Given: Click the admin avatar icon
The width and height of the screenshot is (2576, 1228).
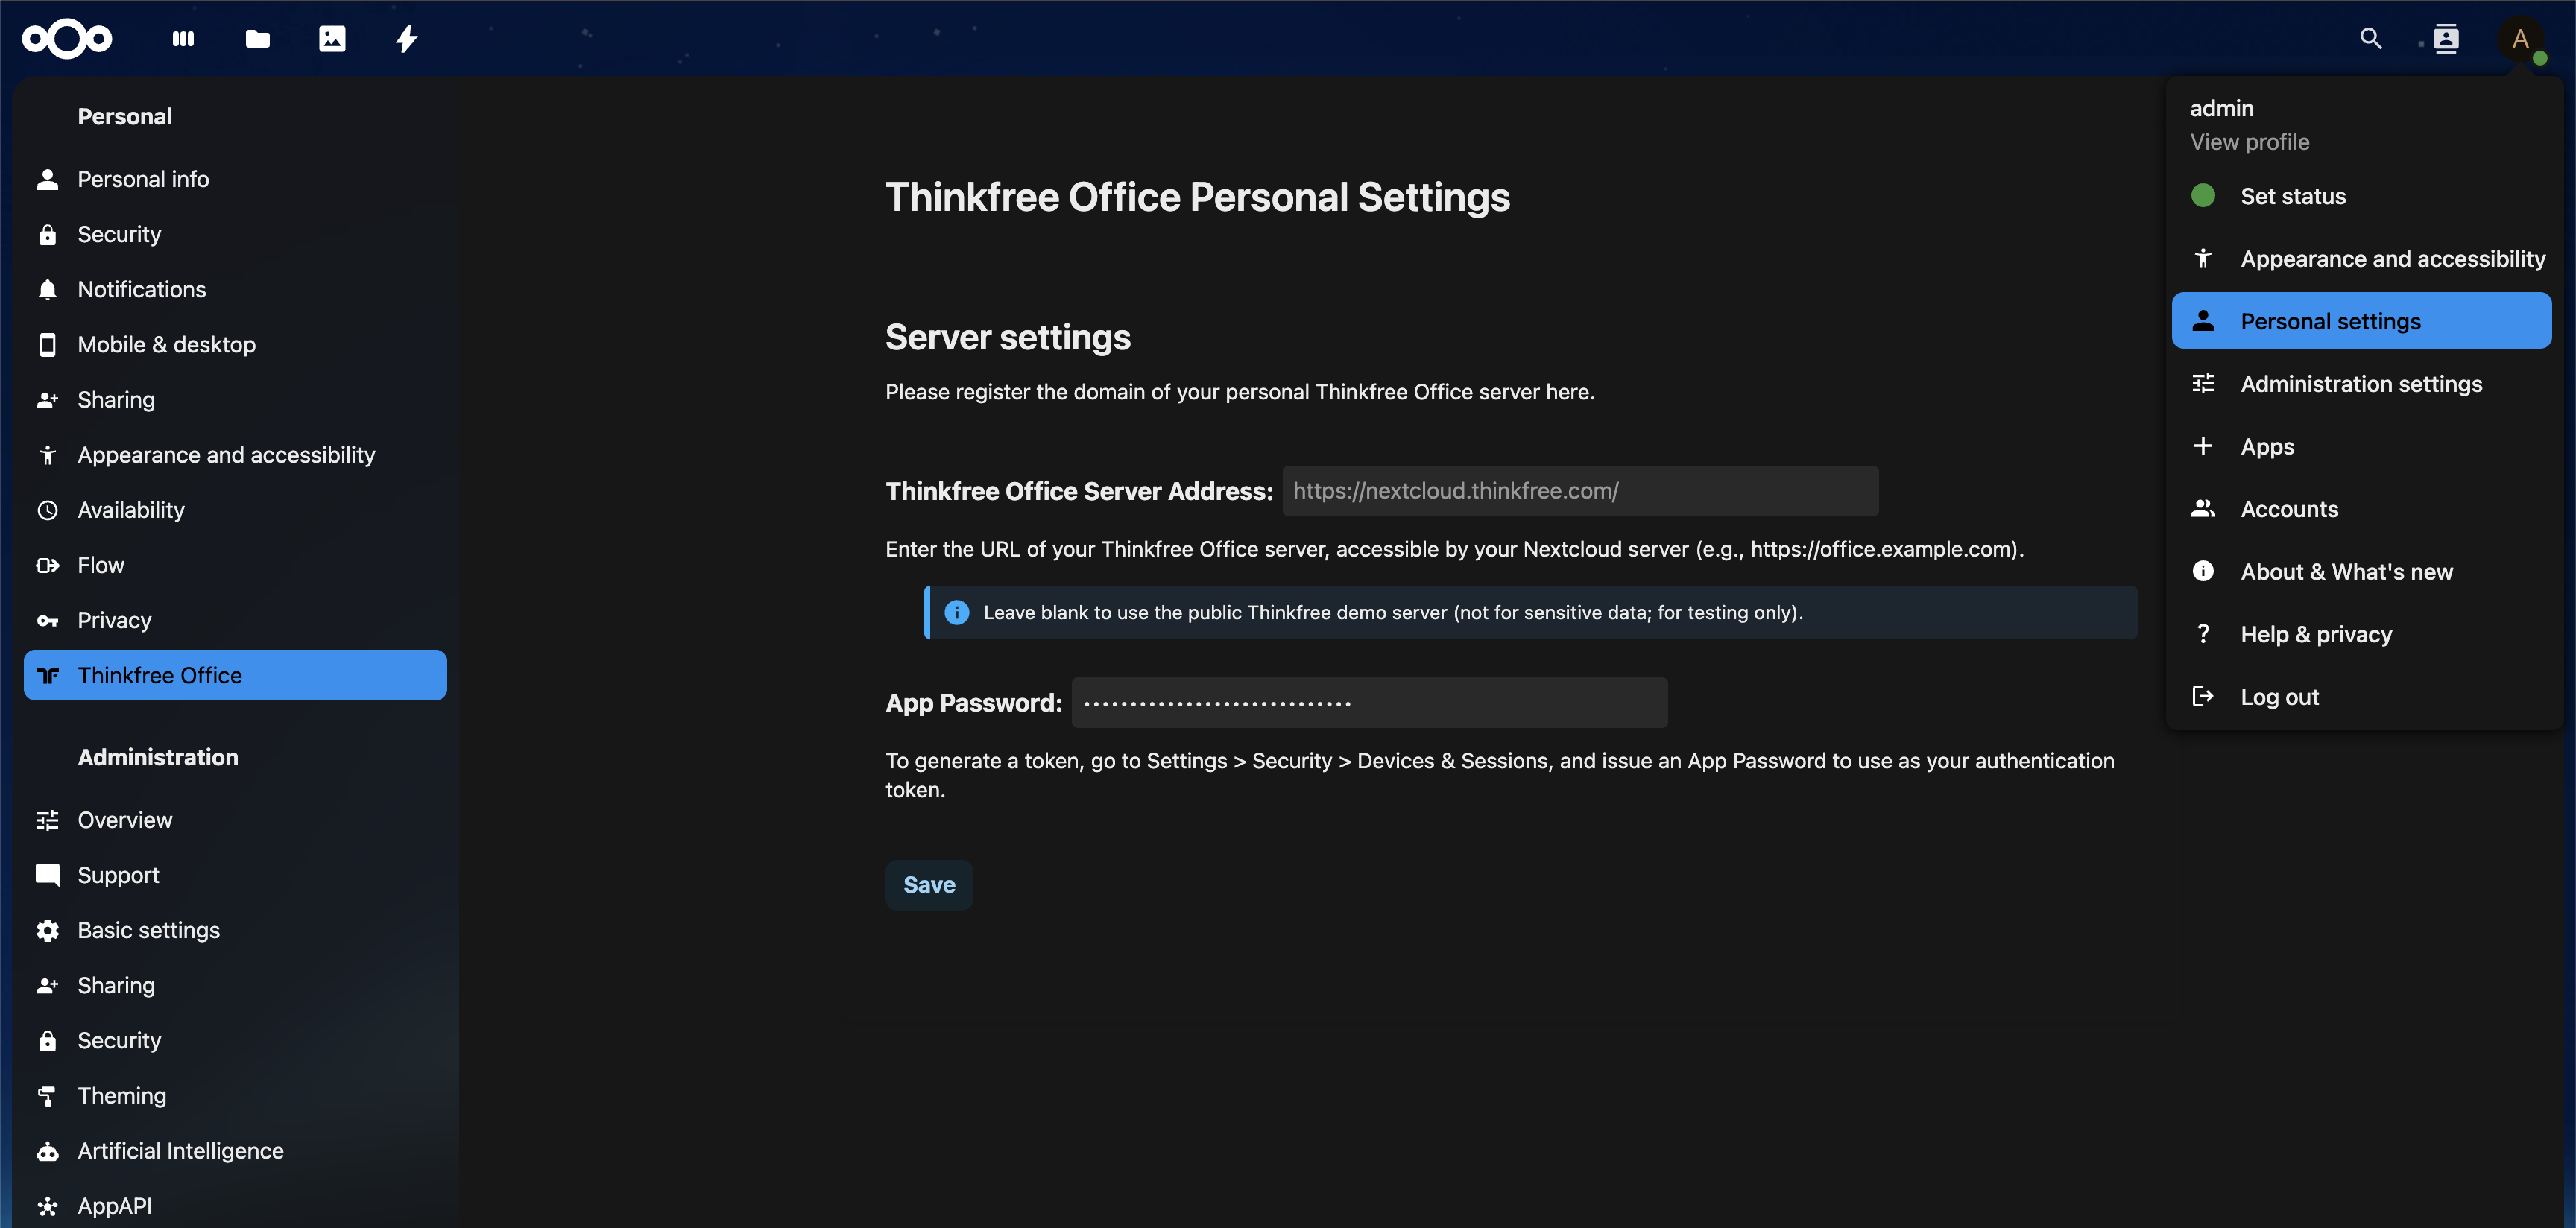Looking at the screenshot, I should point(2520,39).
